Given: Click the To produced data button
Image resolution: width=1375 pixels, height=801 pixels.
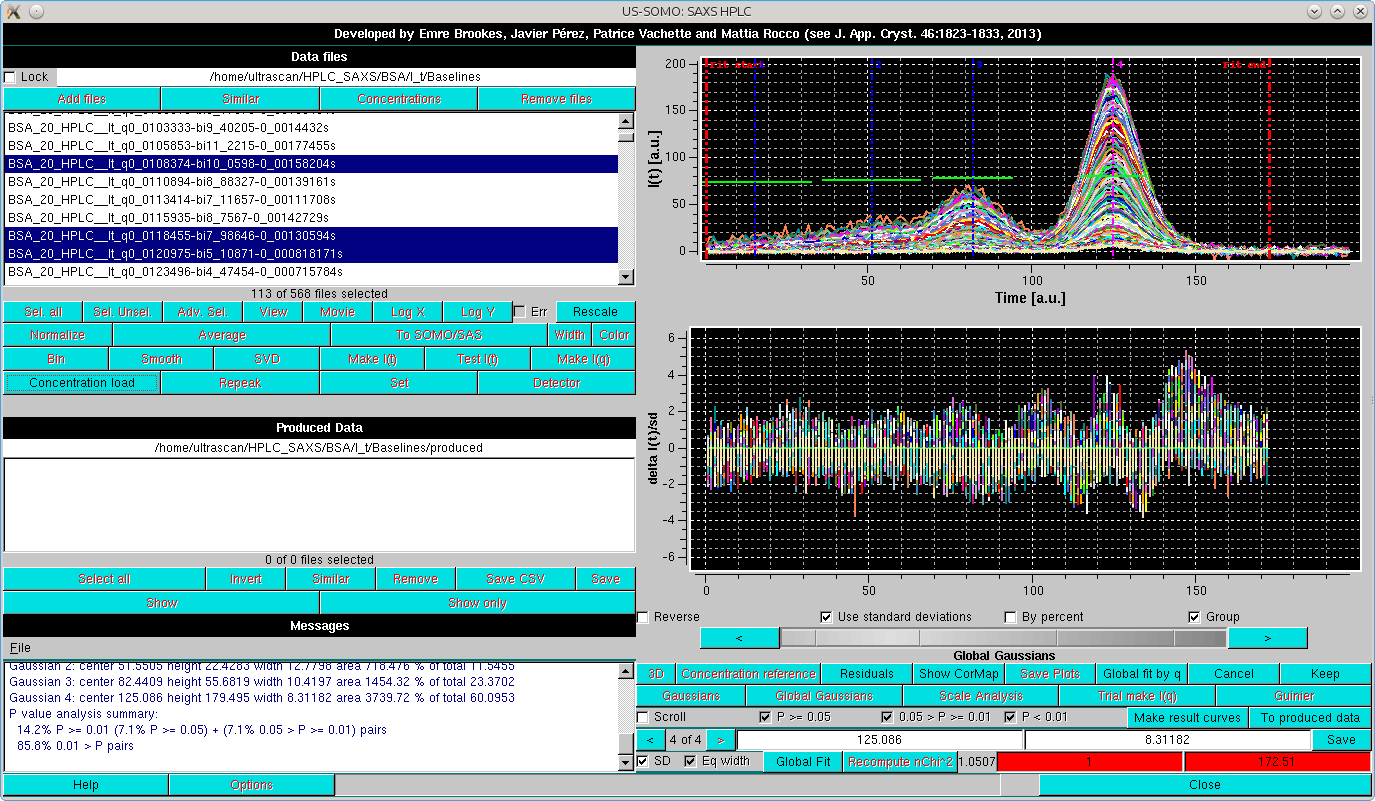Looking at the screenshot, I should click(x=1310, y=718).
